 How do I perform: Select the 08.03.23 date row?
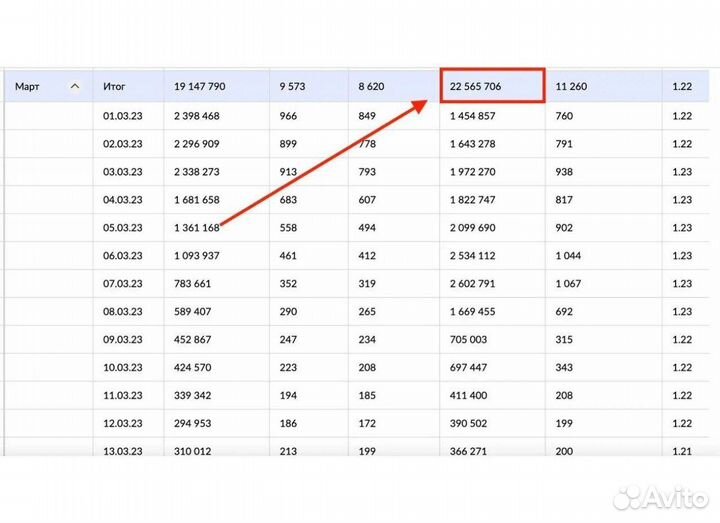tap(123, 312)
